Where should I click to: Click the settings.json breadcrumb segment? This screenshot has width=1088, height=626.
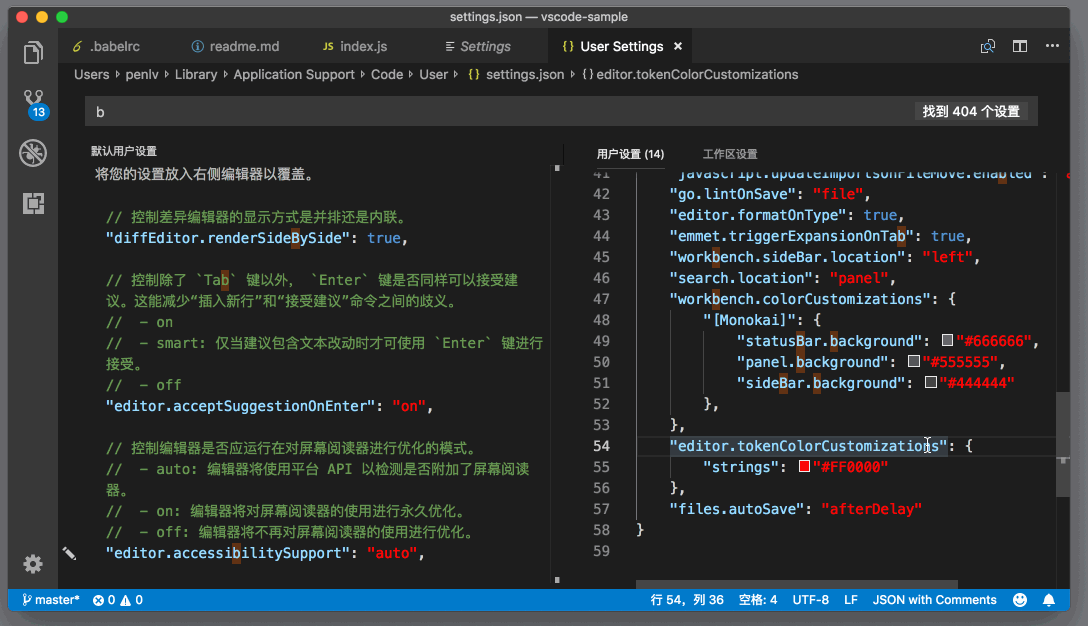[x=517, y=74]
